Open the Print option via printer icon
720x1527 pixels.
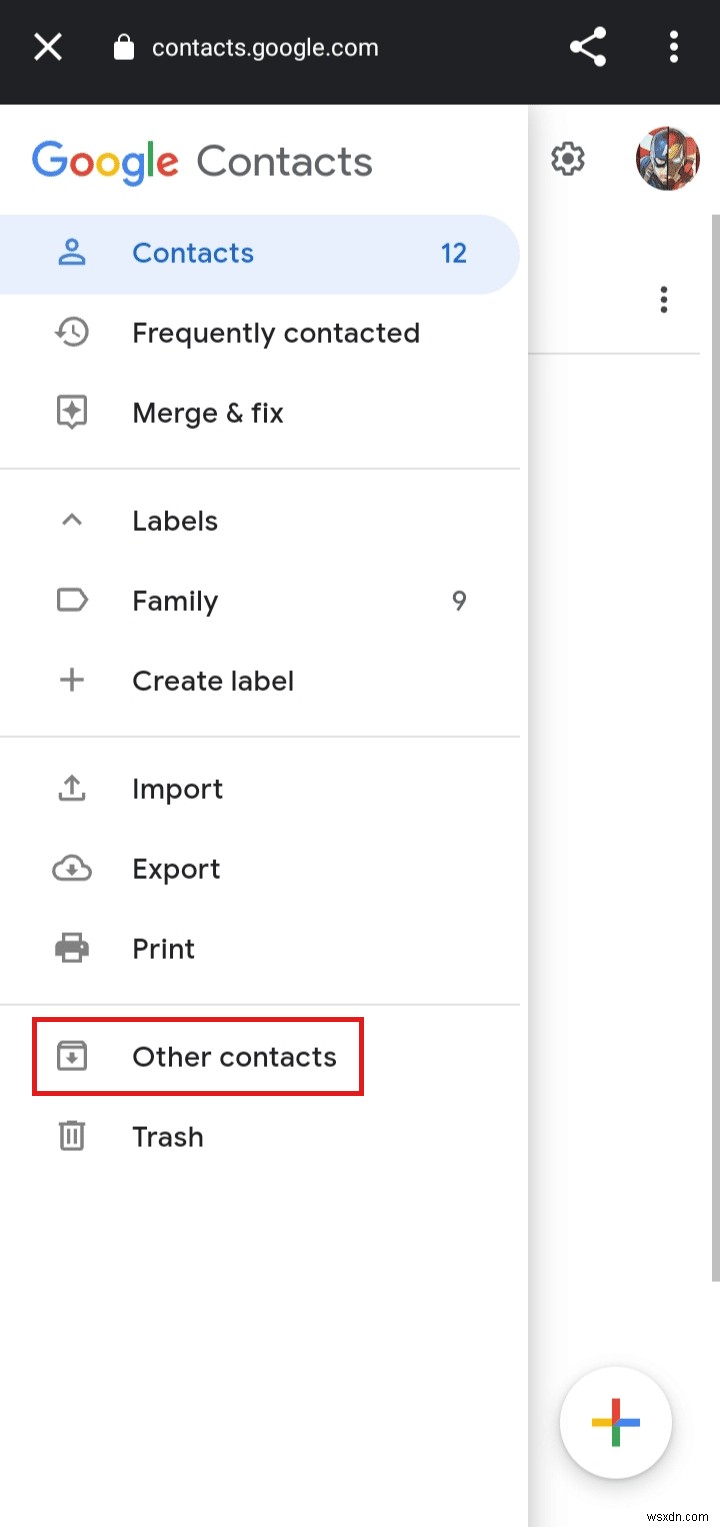71,948
